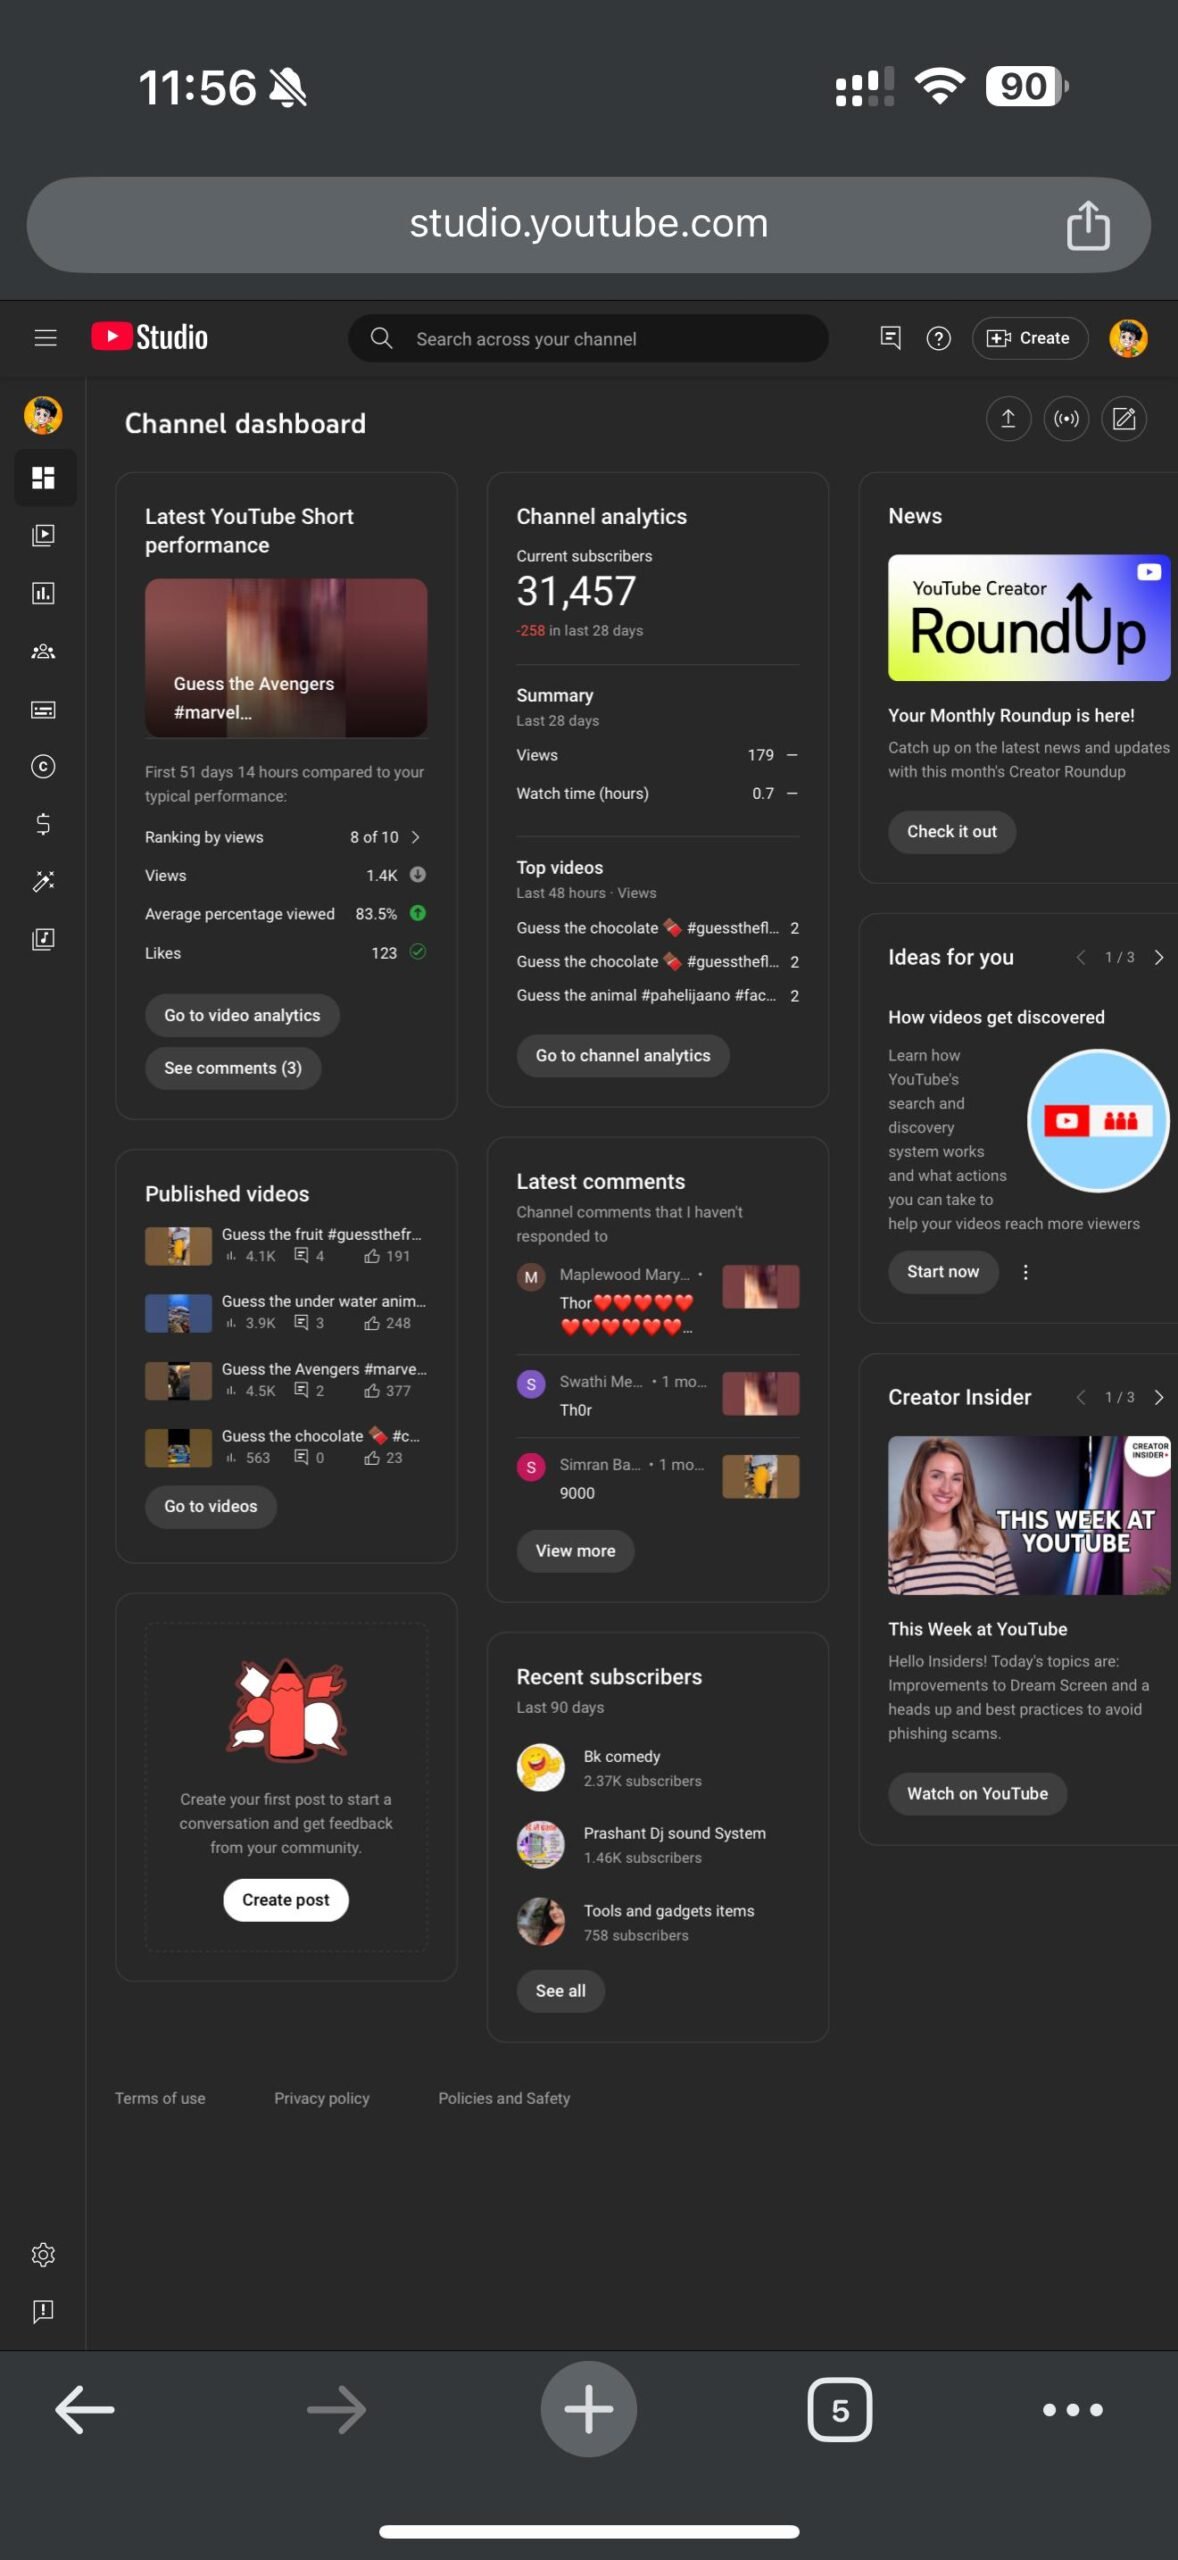The image size is (1178, 2560).
Task: Expand the Ranking by views chevron
Action: click(x=415, y=837)
